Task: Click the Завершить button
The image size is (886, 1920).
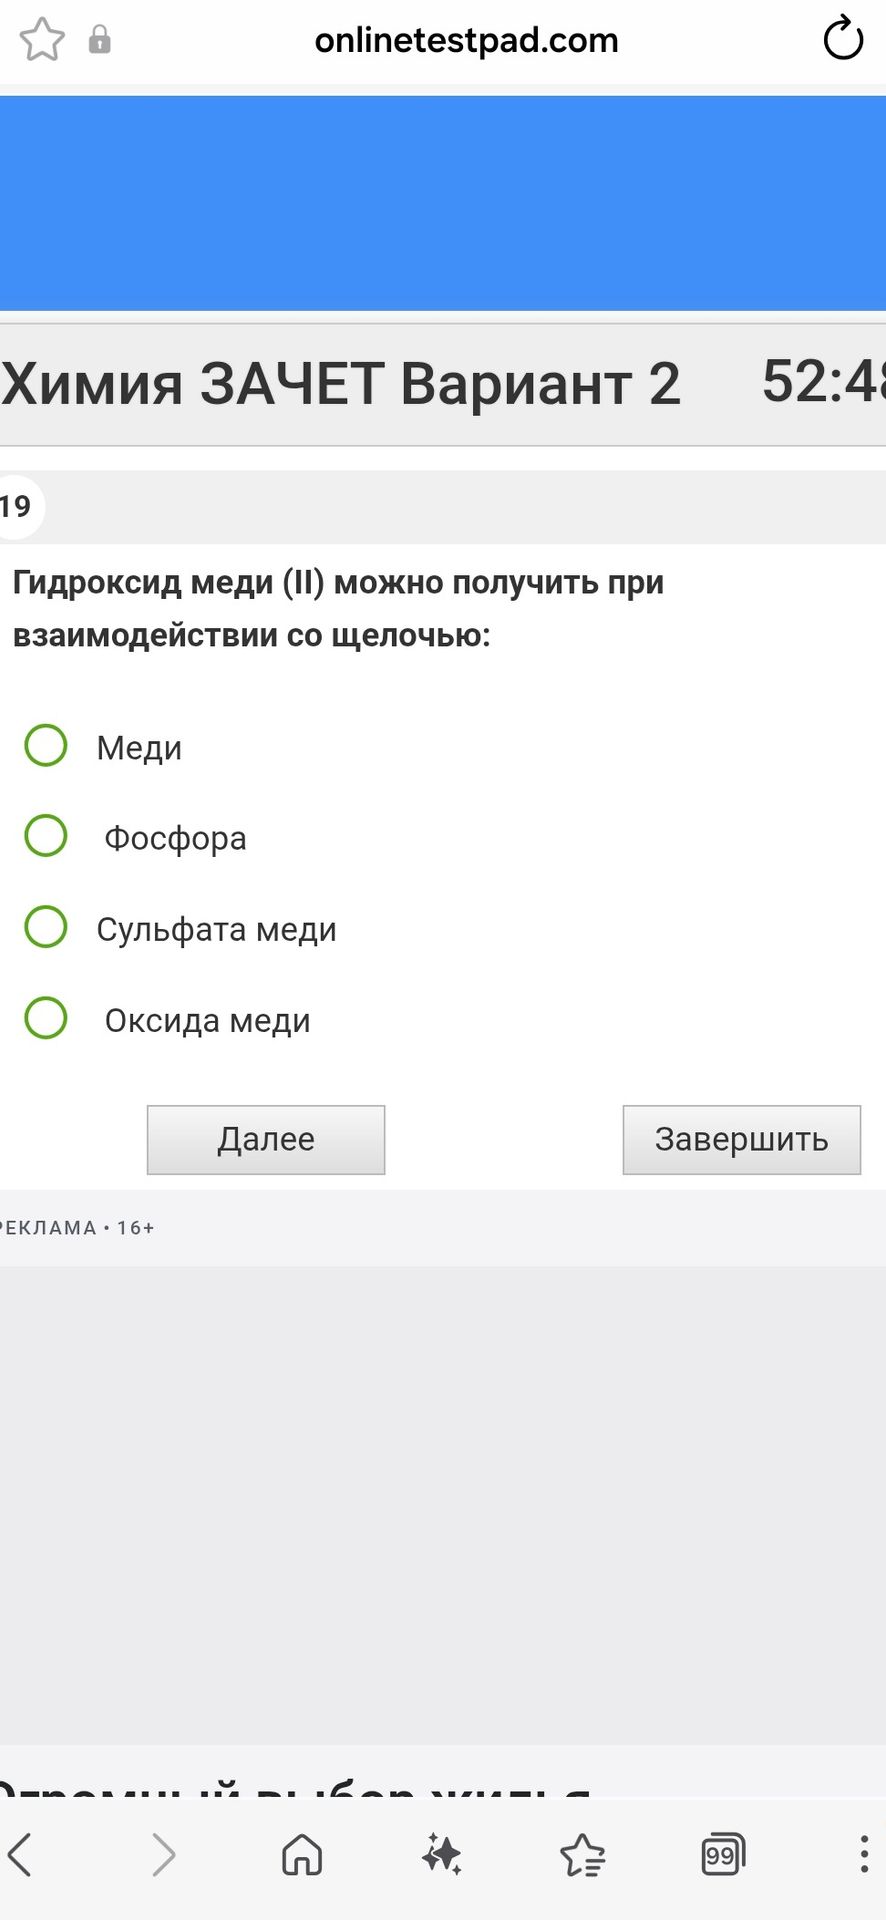Action: [742, 1140]
